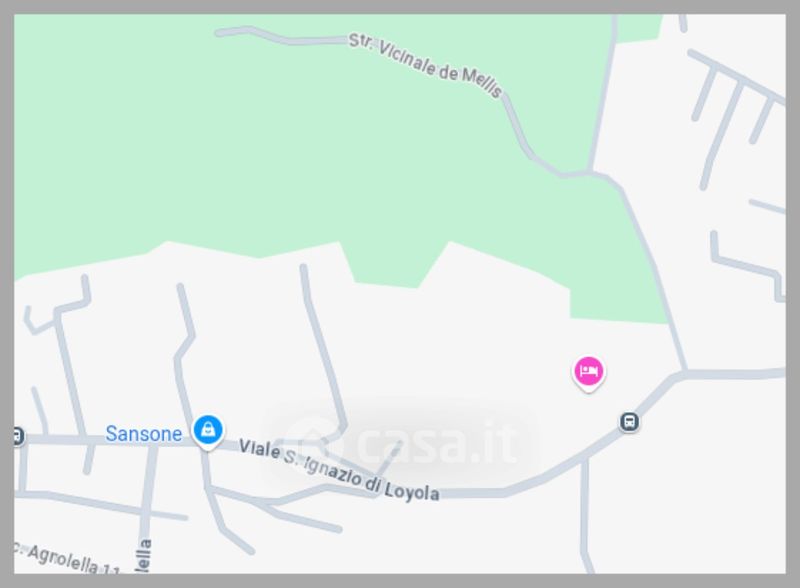Click the winding road north of Sansone pin
This screenshot has height=588, width=800.
tap(185, 352)
